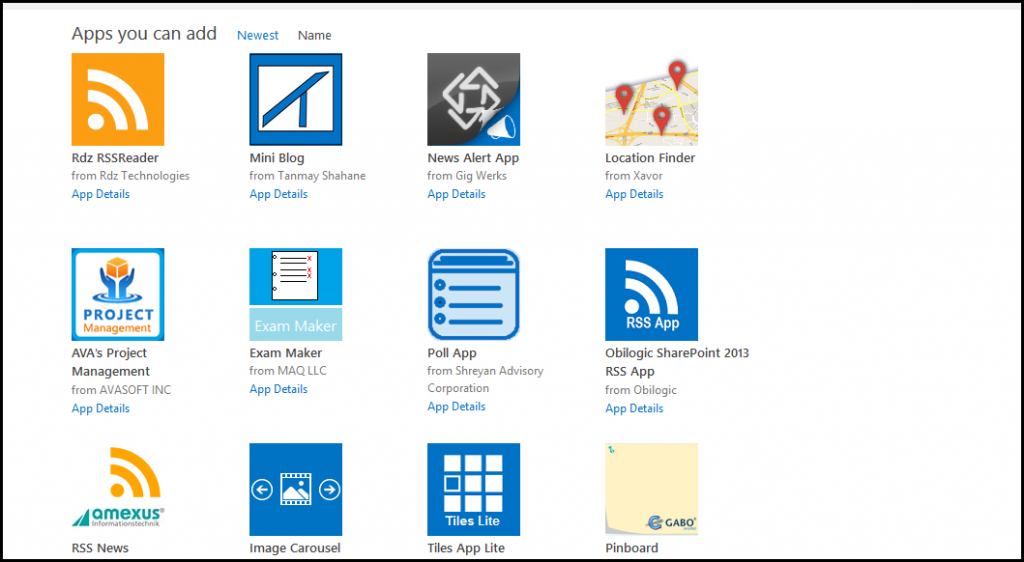Open the Rdz RSSReader orange RSS icon
The height and width of the screenshot is (562, 1024).
click(x=118, y=99)
